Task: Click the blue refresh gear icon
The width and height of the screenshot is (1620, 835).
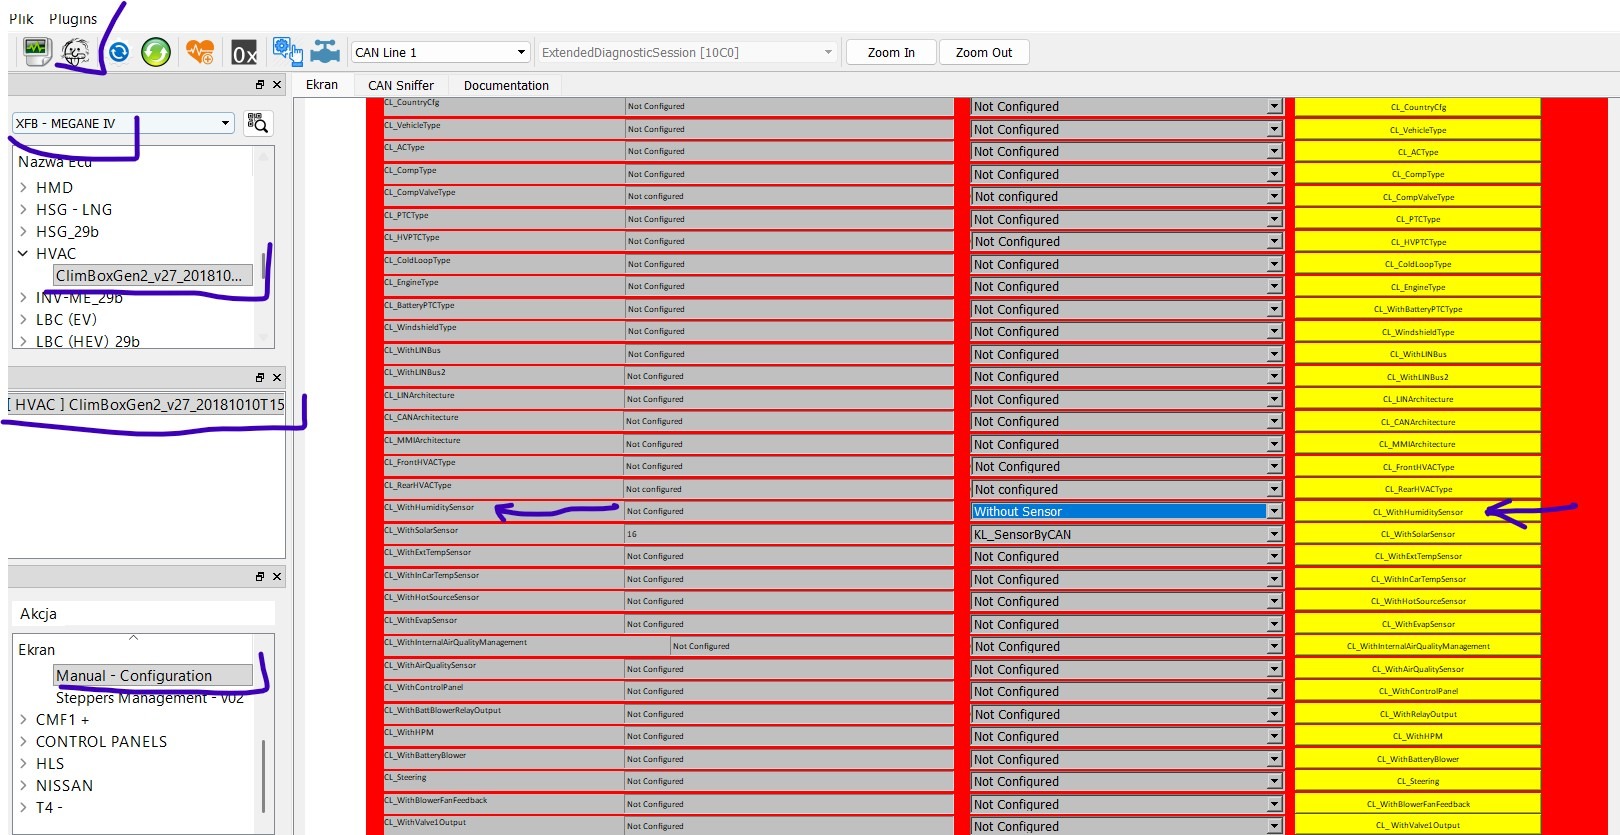Action: (x=119, y=52)
